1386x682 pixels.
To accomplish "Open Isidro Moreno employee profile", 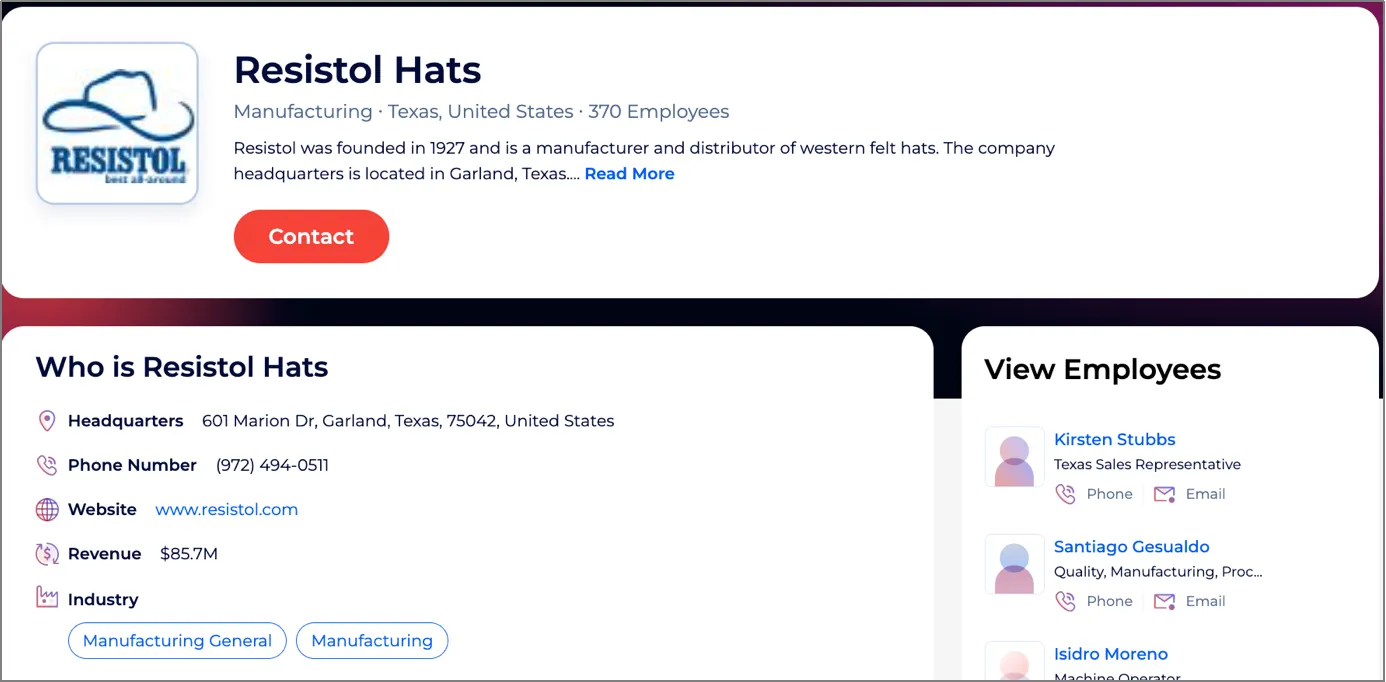I will coord(1110,654).
